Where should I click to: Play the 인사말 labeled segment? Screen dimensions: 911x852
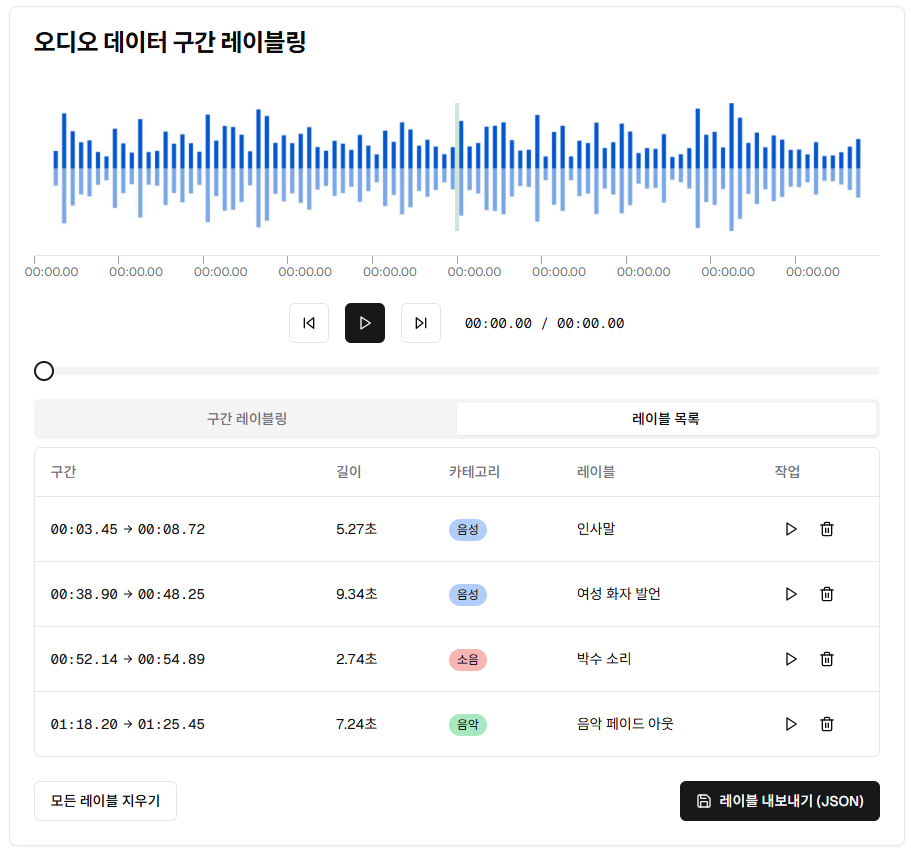click(790, 528)
